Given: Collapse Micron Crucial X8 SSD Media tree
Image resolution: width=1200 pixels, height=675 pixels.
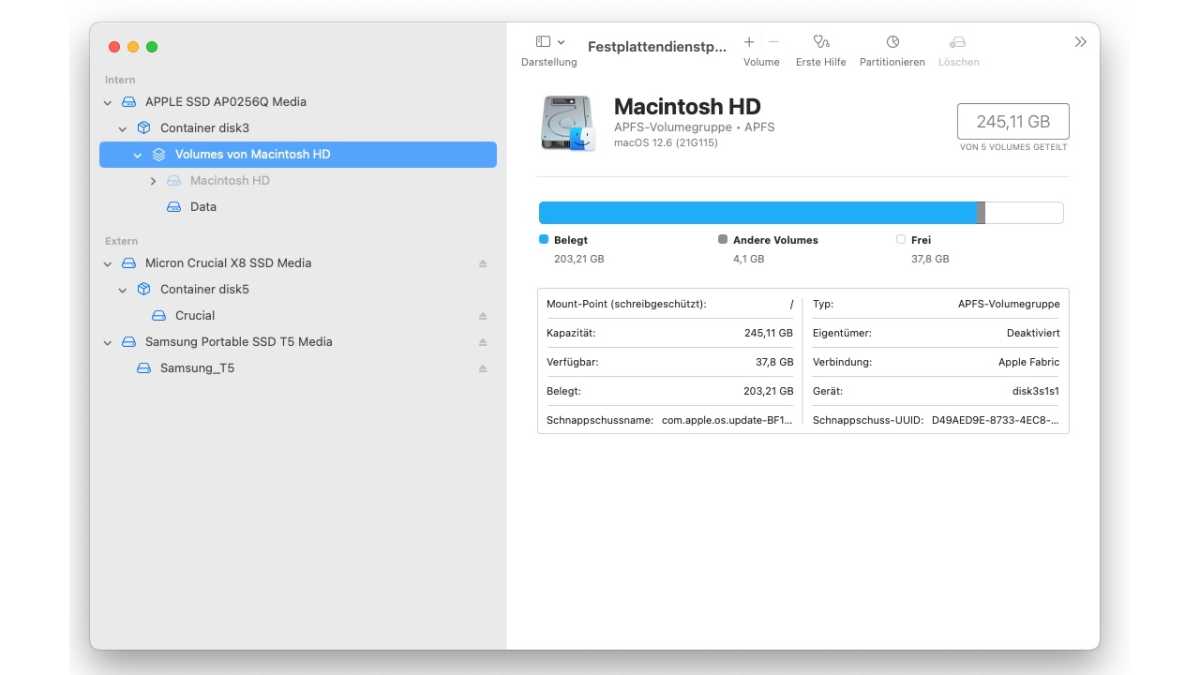Looking at the screenshot, I should pyautogui.click(x=108, y=263).
